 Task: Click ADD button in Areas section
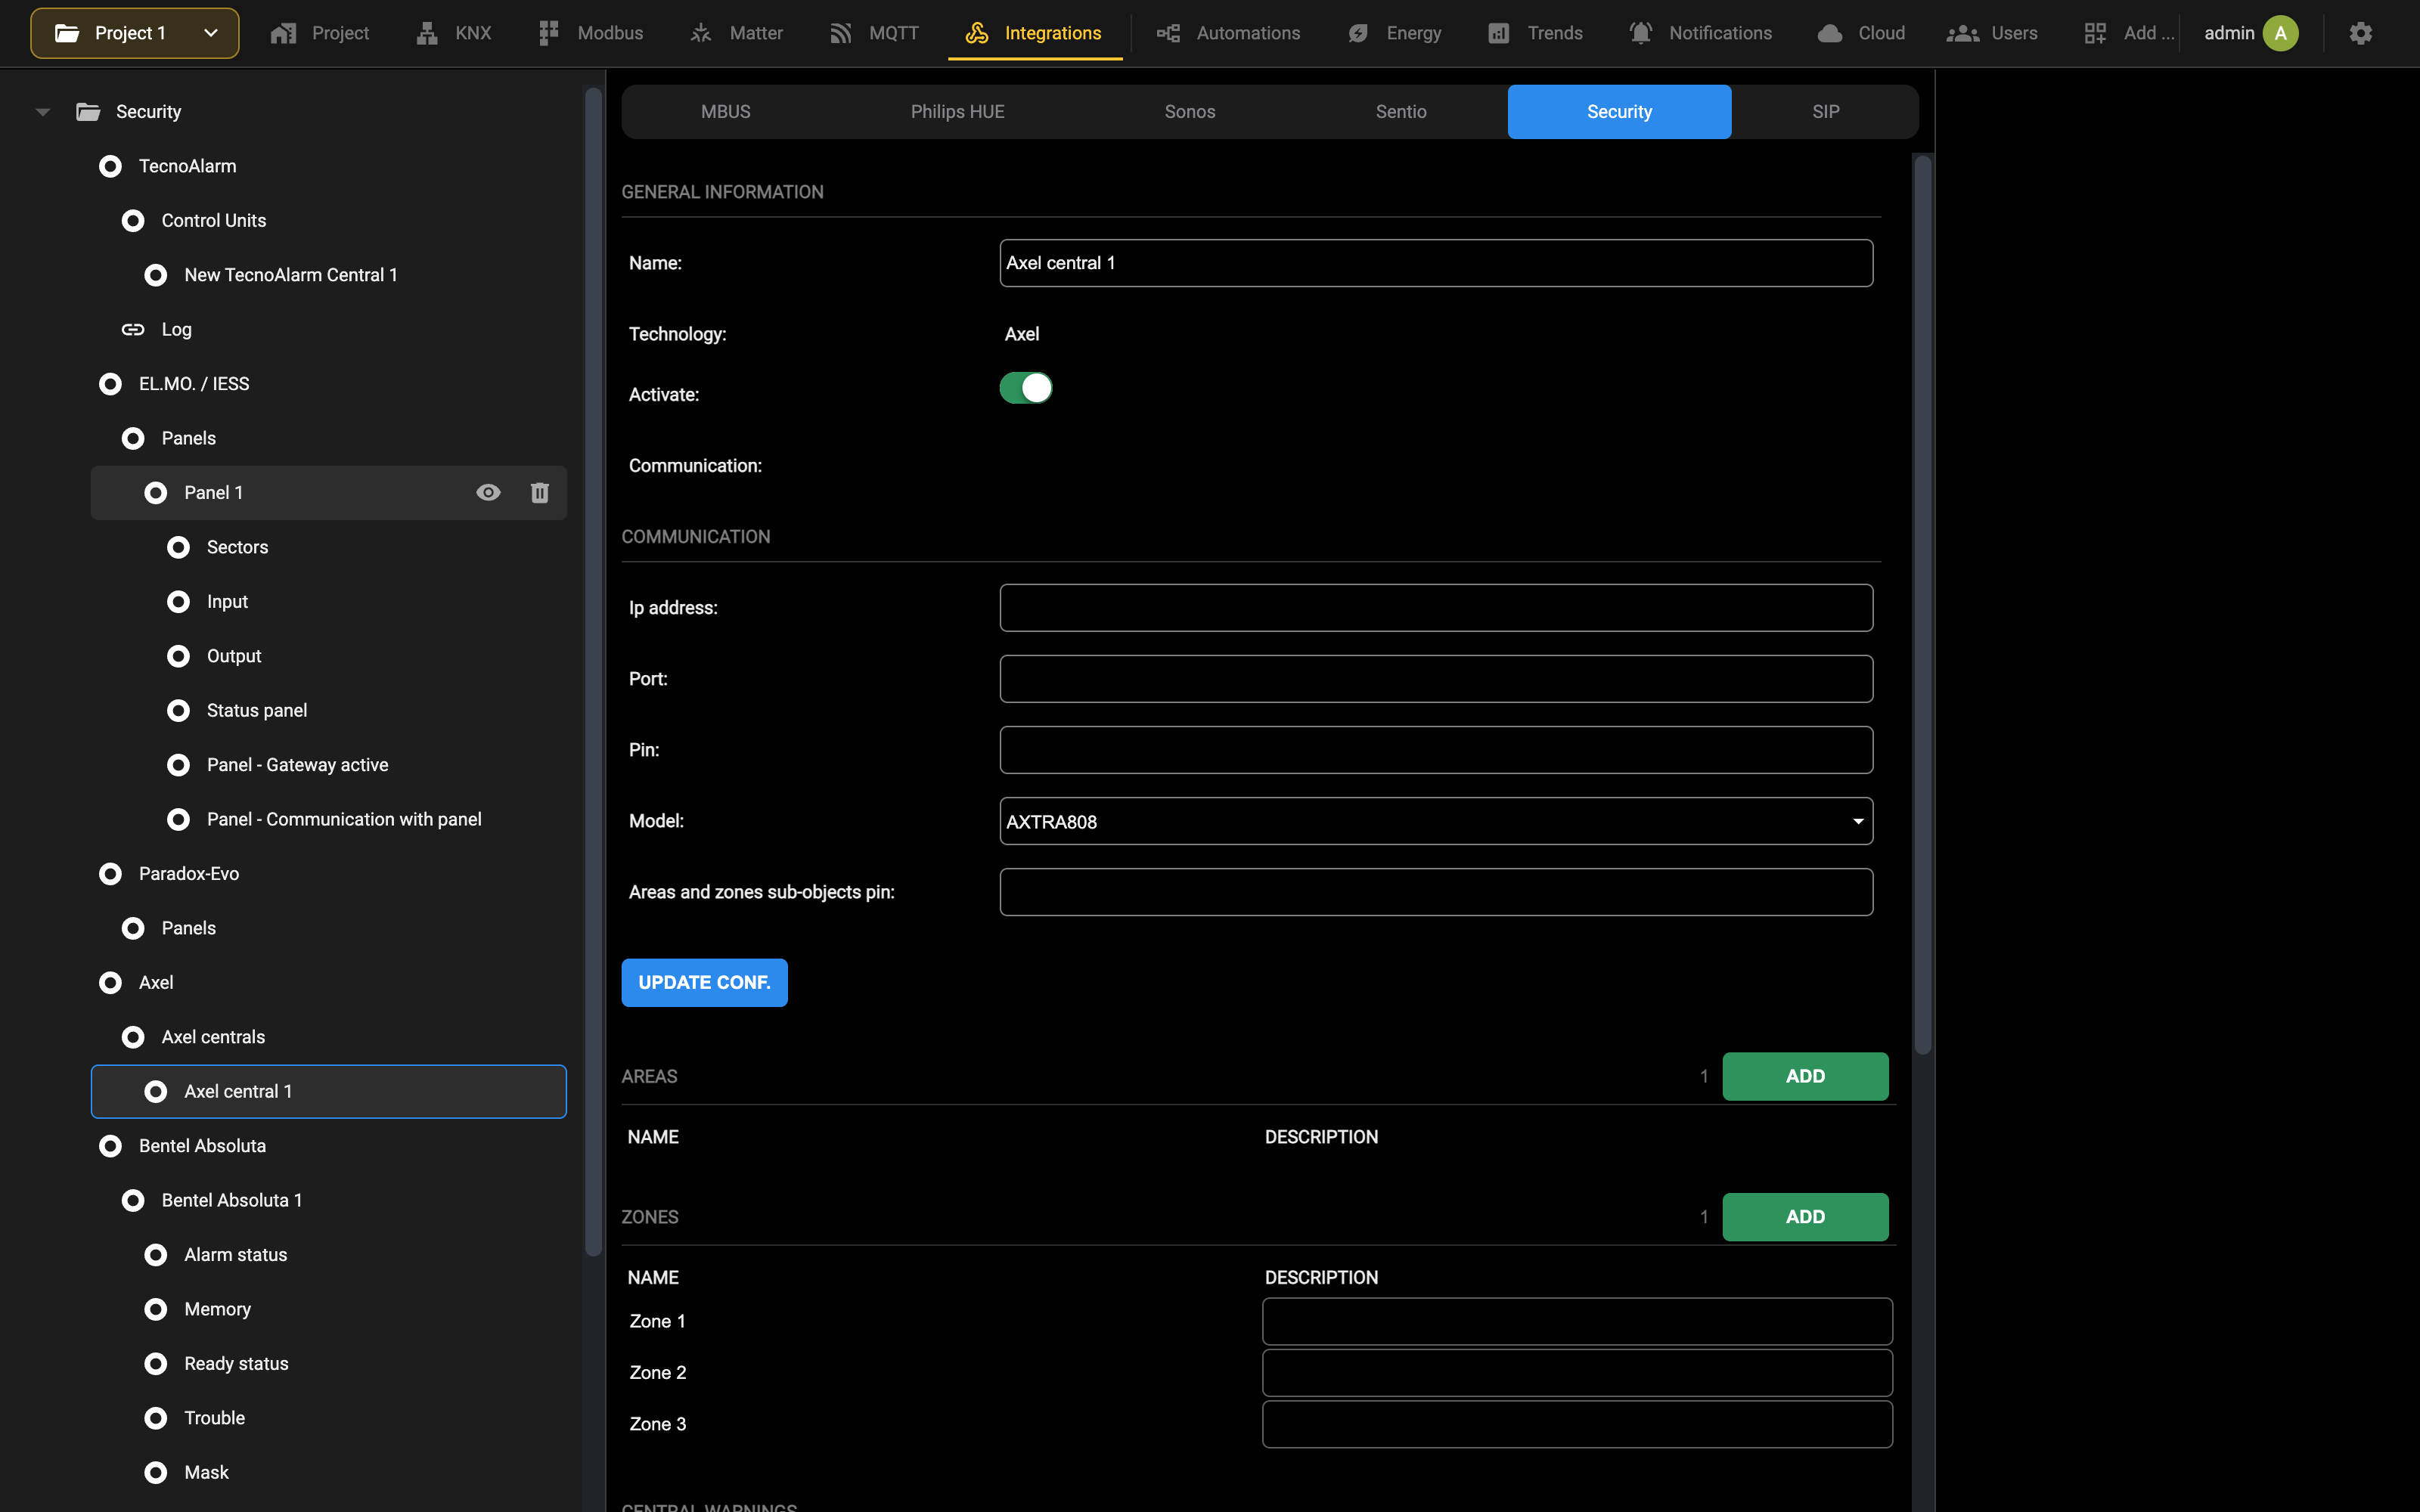pos(1805,1076)
